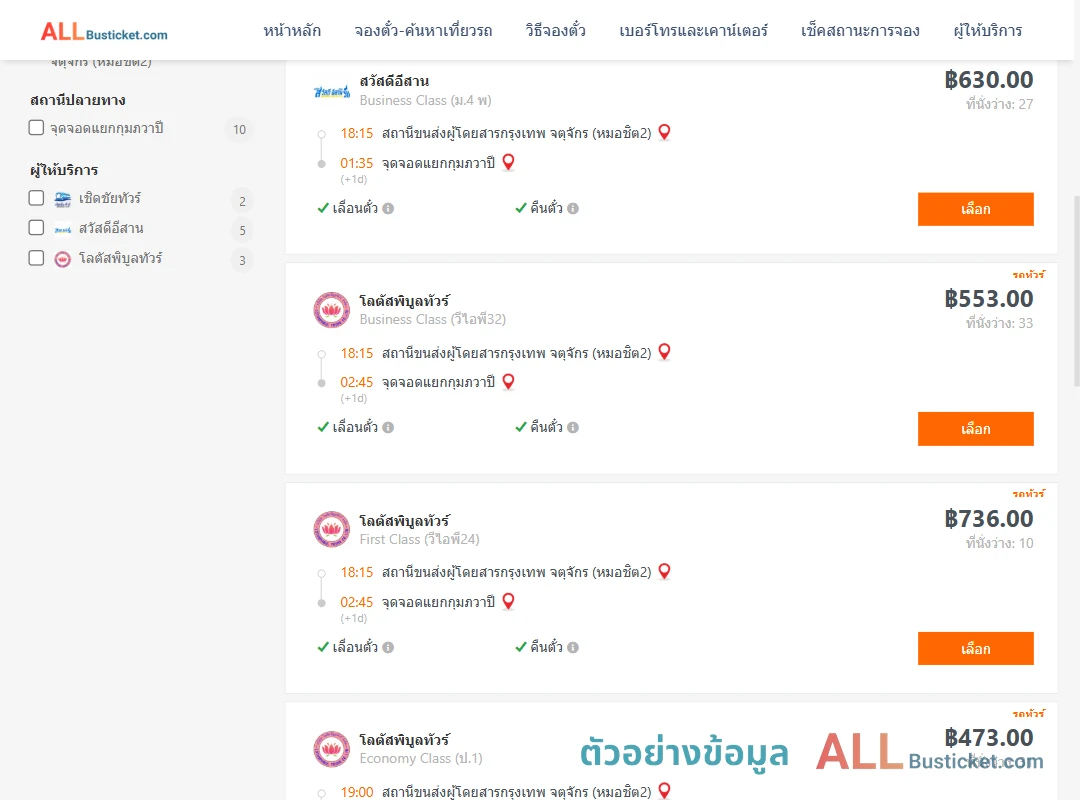Click โลตัสพิบูลทัวร์ operator icon in the filter list

(x=63, y=259)
